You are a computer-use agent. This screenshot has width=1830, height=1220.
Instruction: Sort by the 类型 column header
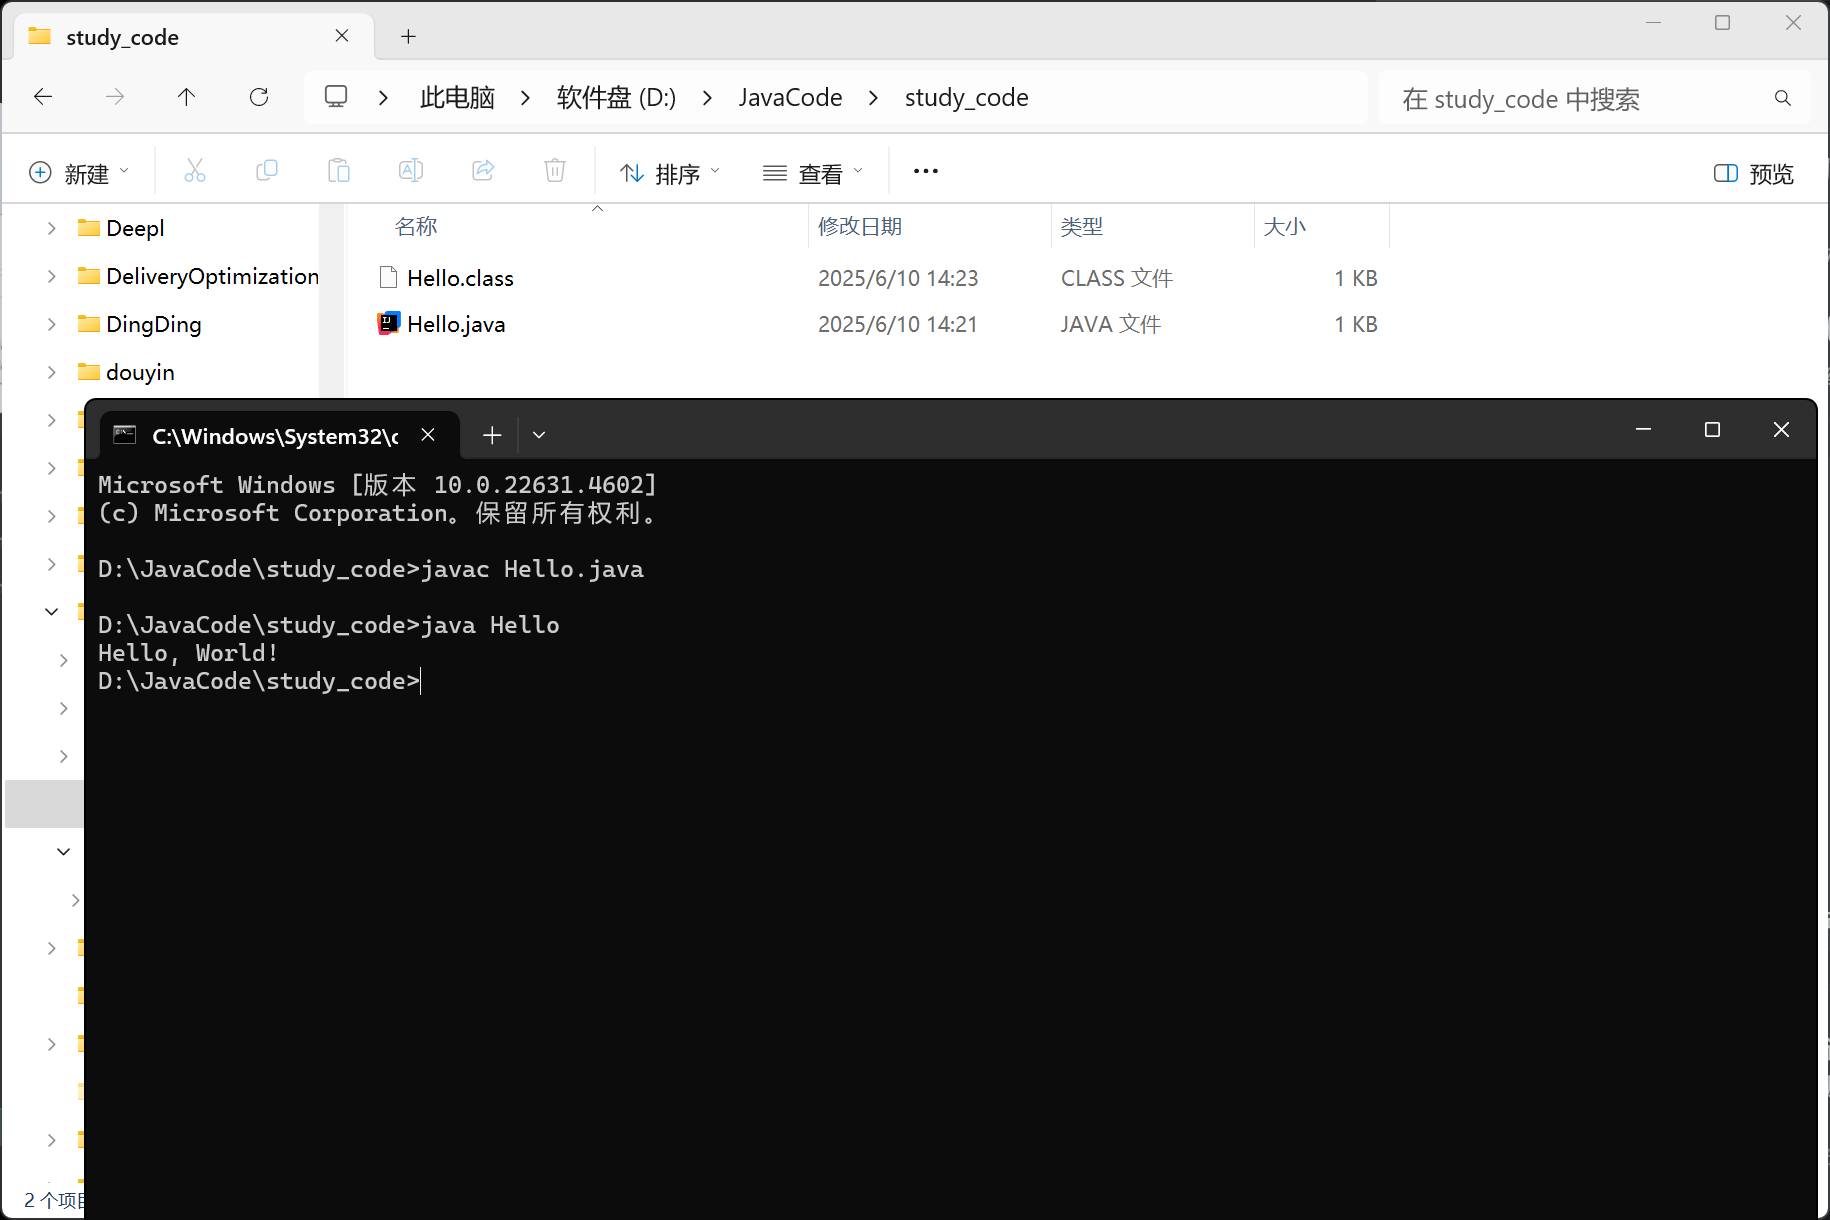click(x=1082, y=227)
